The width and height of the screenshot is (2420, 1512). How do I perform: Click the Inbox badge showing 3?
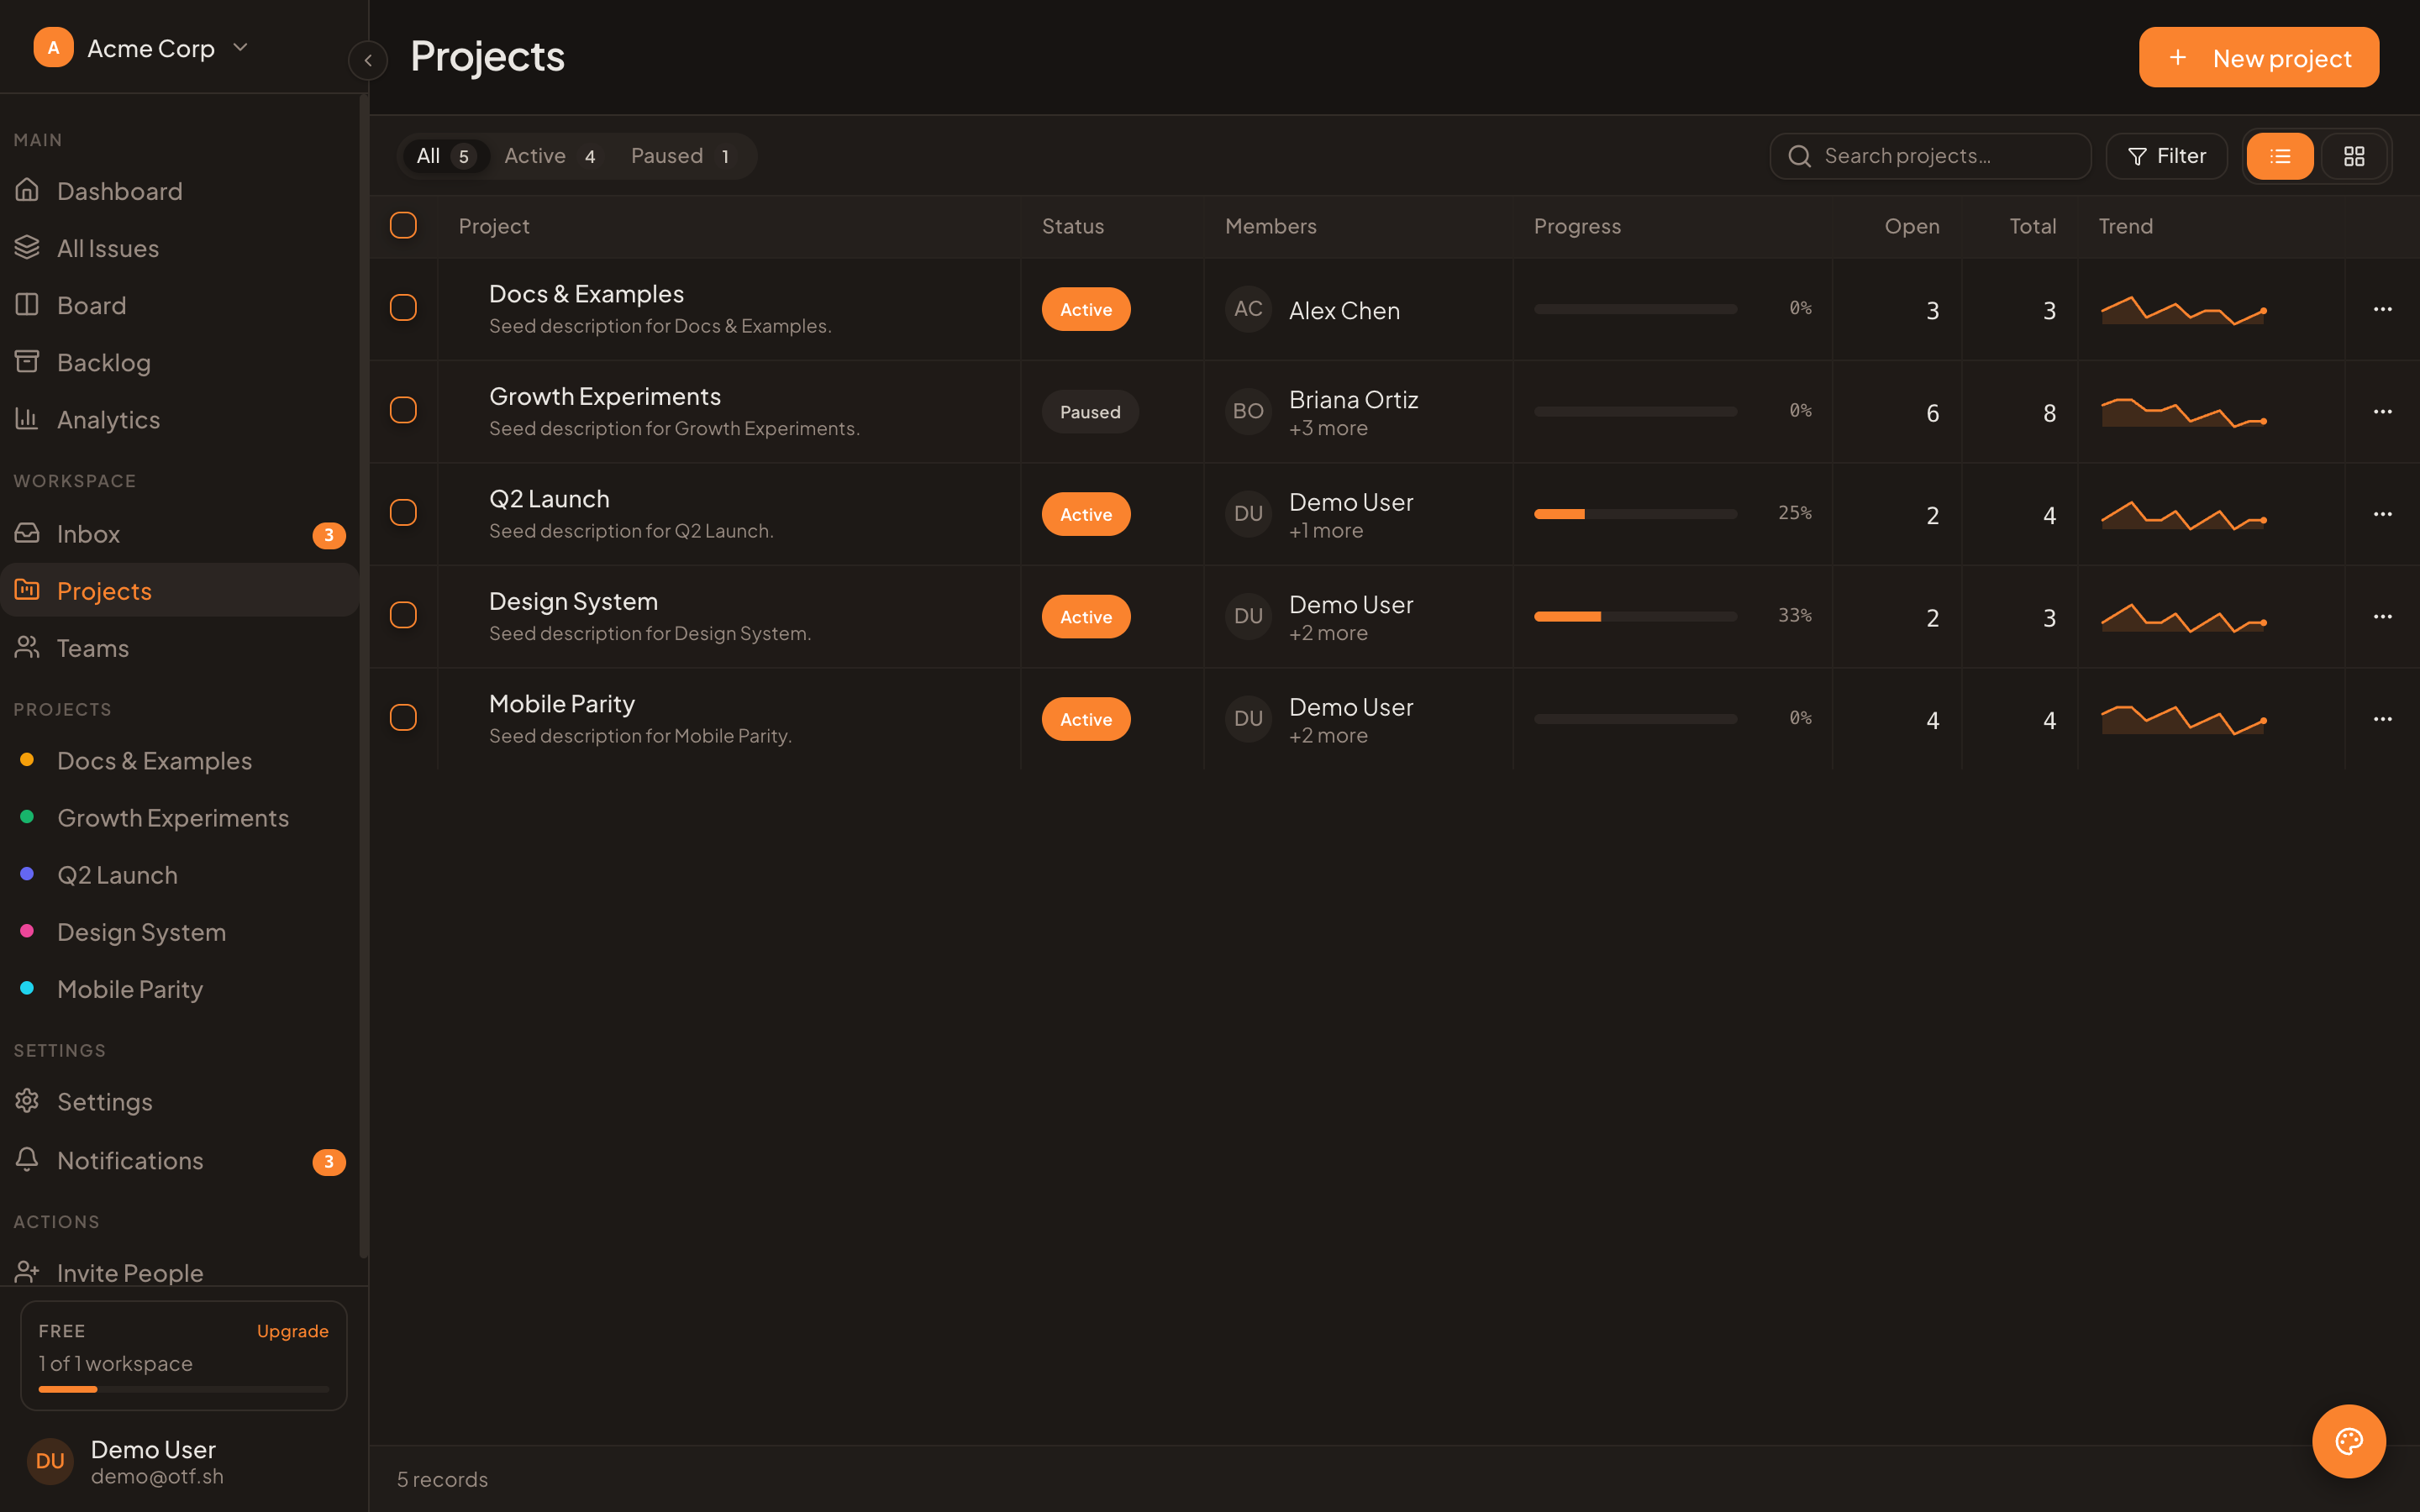329,535
